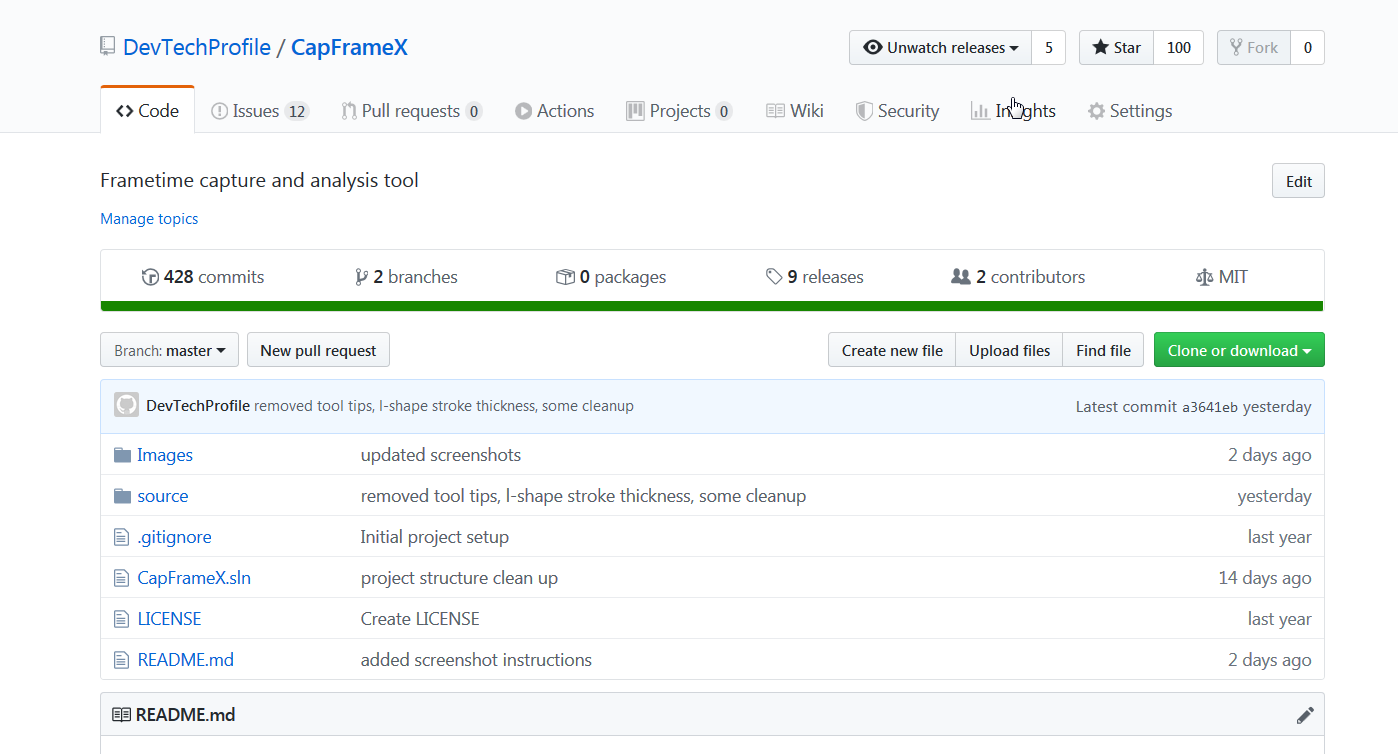Click the repository book icon beside DevTechProfile

click(108, 46)
